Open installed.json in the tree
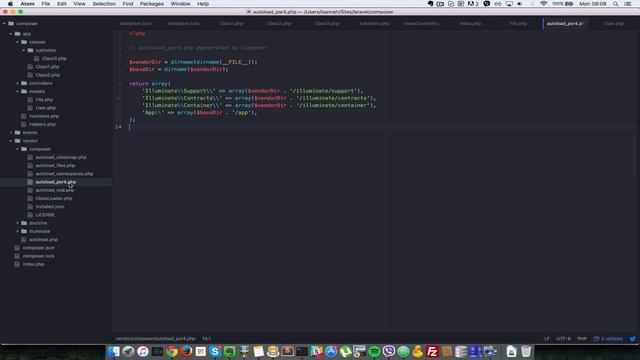The image size is (640, 360). point(50,207)
